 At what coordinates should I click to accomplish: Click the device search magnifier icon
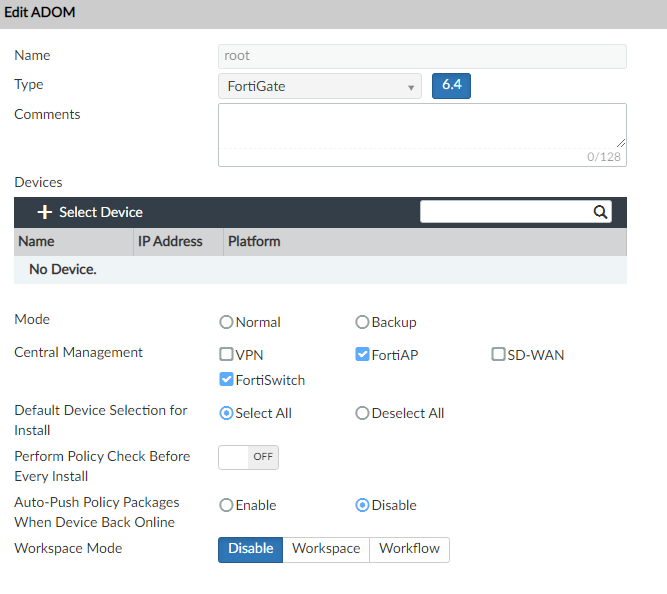[x=600, y=211]
